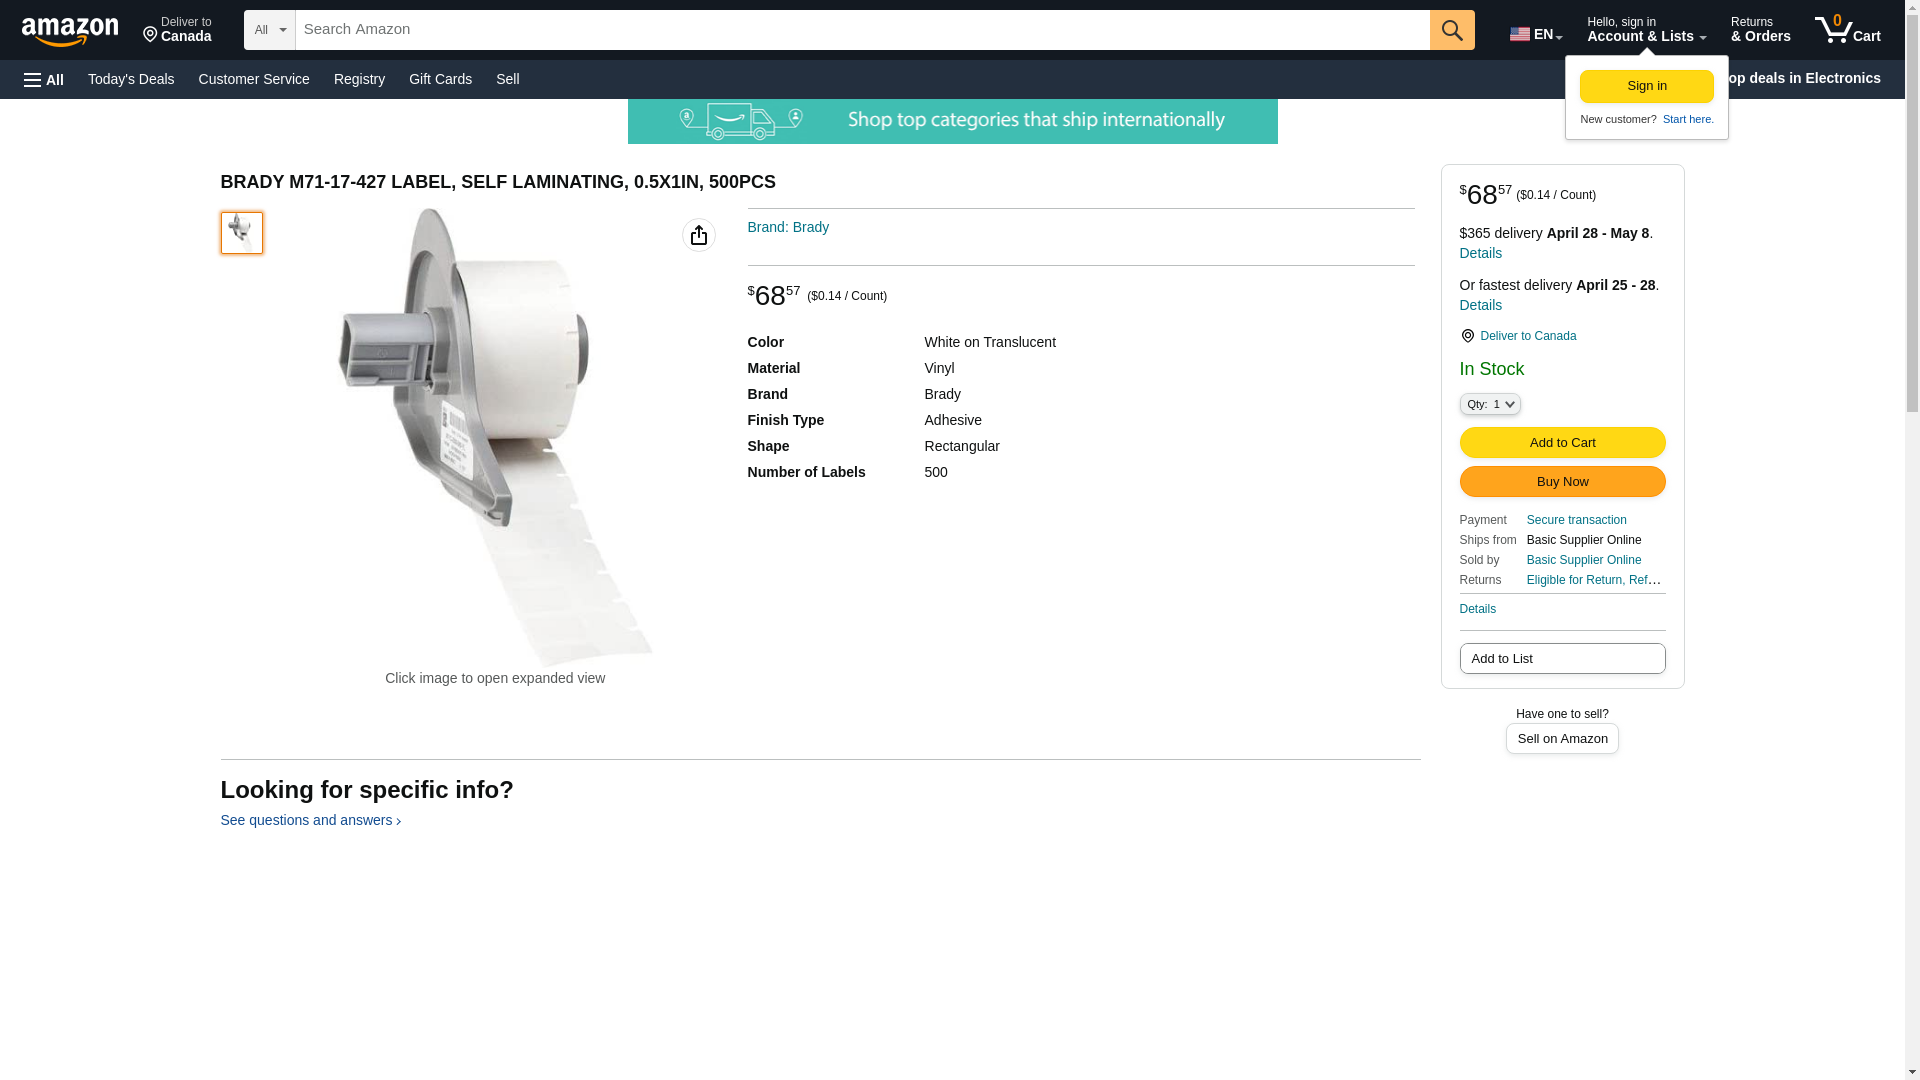The height and width of the screenshot is (1080, 1920).
Task: Open the EN language flag selector
Action: [1535, 33]
